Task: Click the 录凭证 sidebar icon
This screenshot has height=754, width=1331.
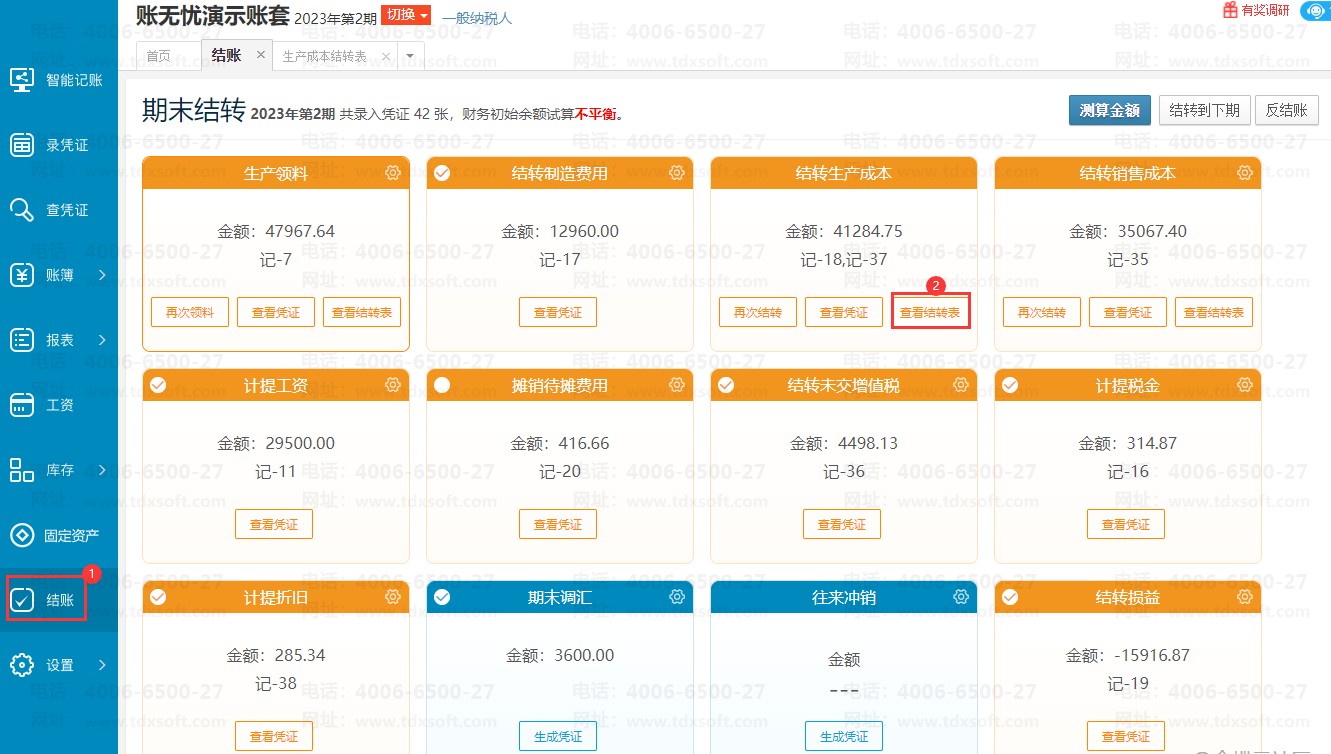Action: click(x=22, y=145)
